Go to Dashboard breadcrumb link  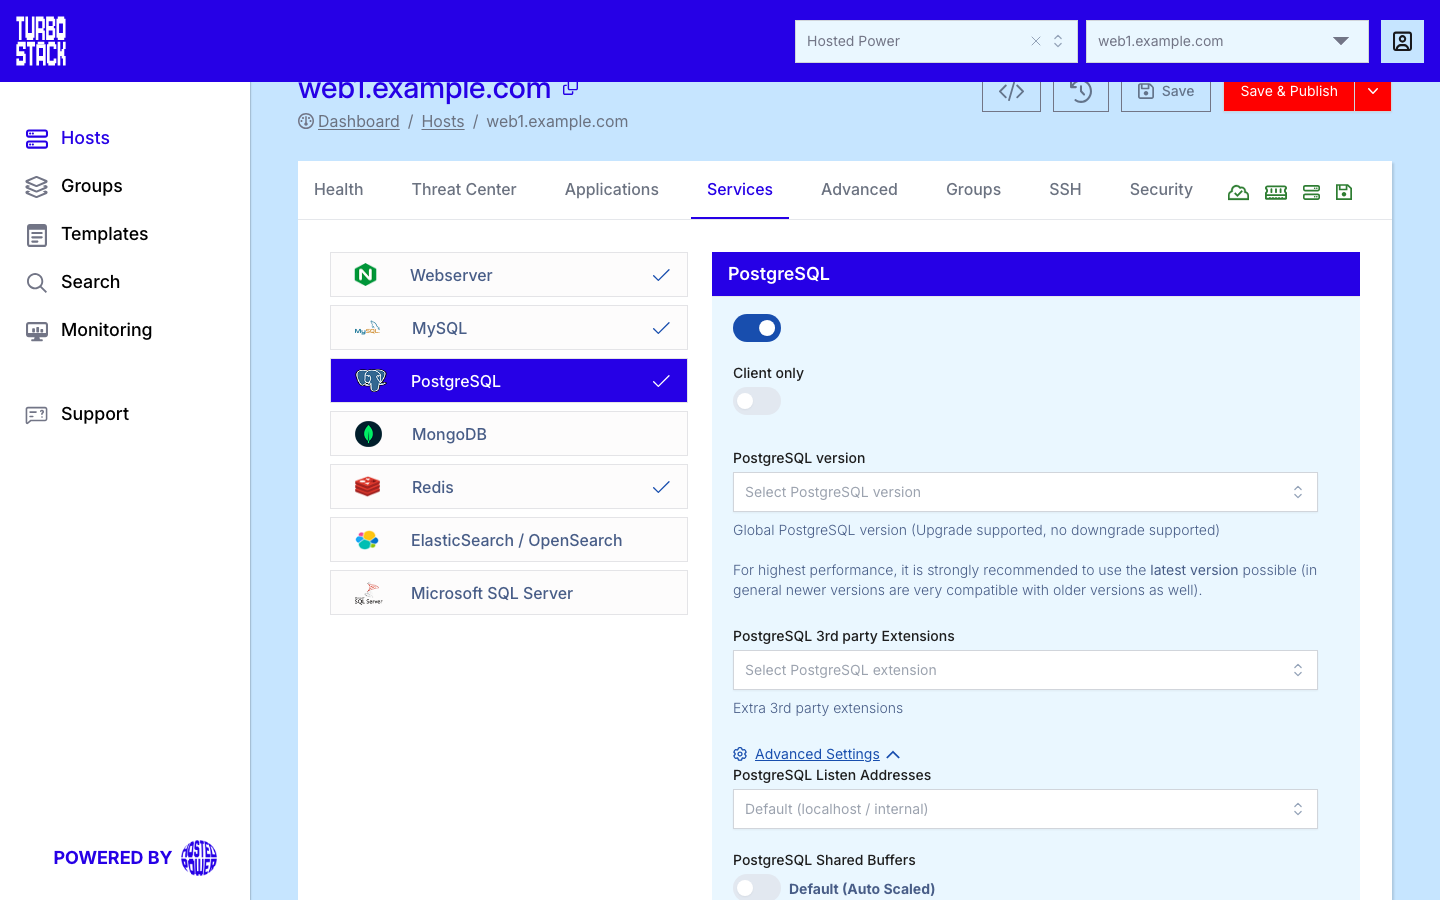tap(359, 121)
